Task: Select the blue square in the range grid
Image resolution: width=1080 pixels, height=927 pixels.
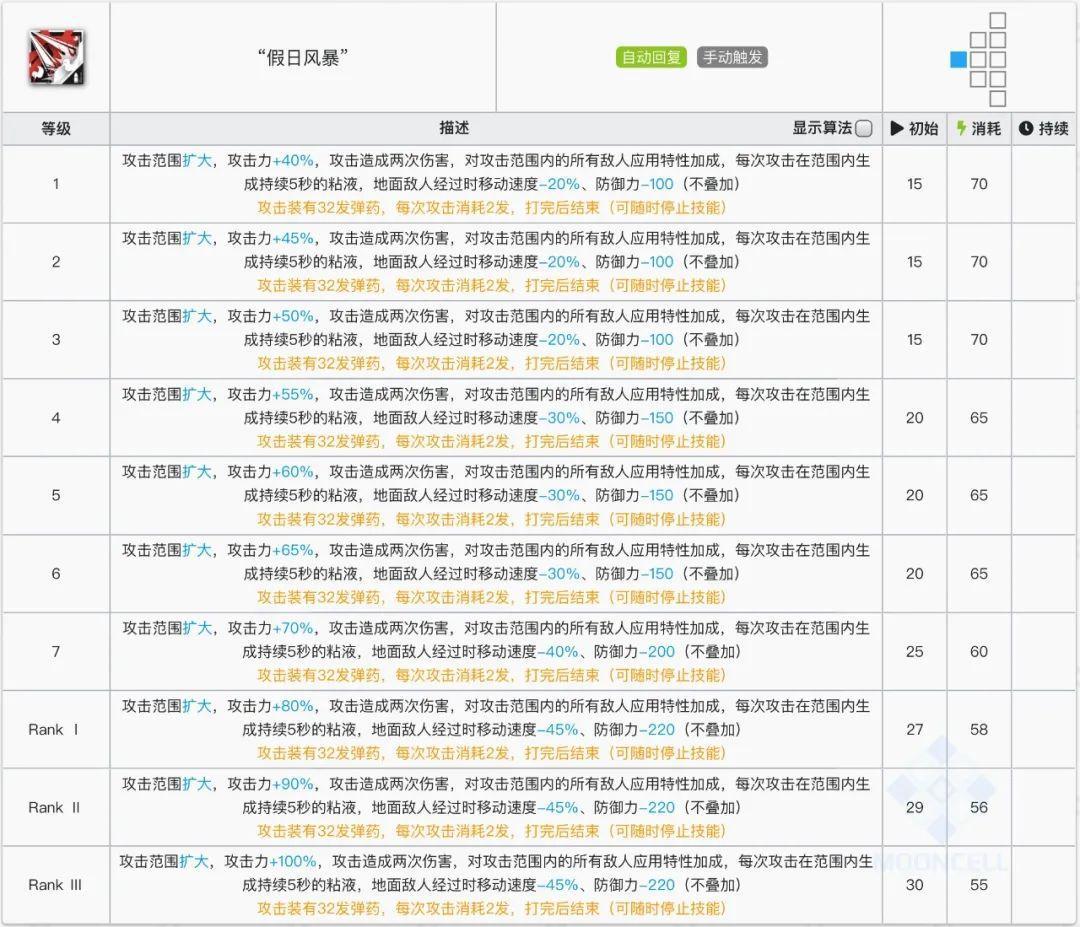Action: [x=957, y=58]
